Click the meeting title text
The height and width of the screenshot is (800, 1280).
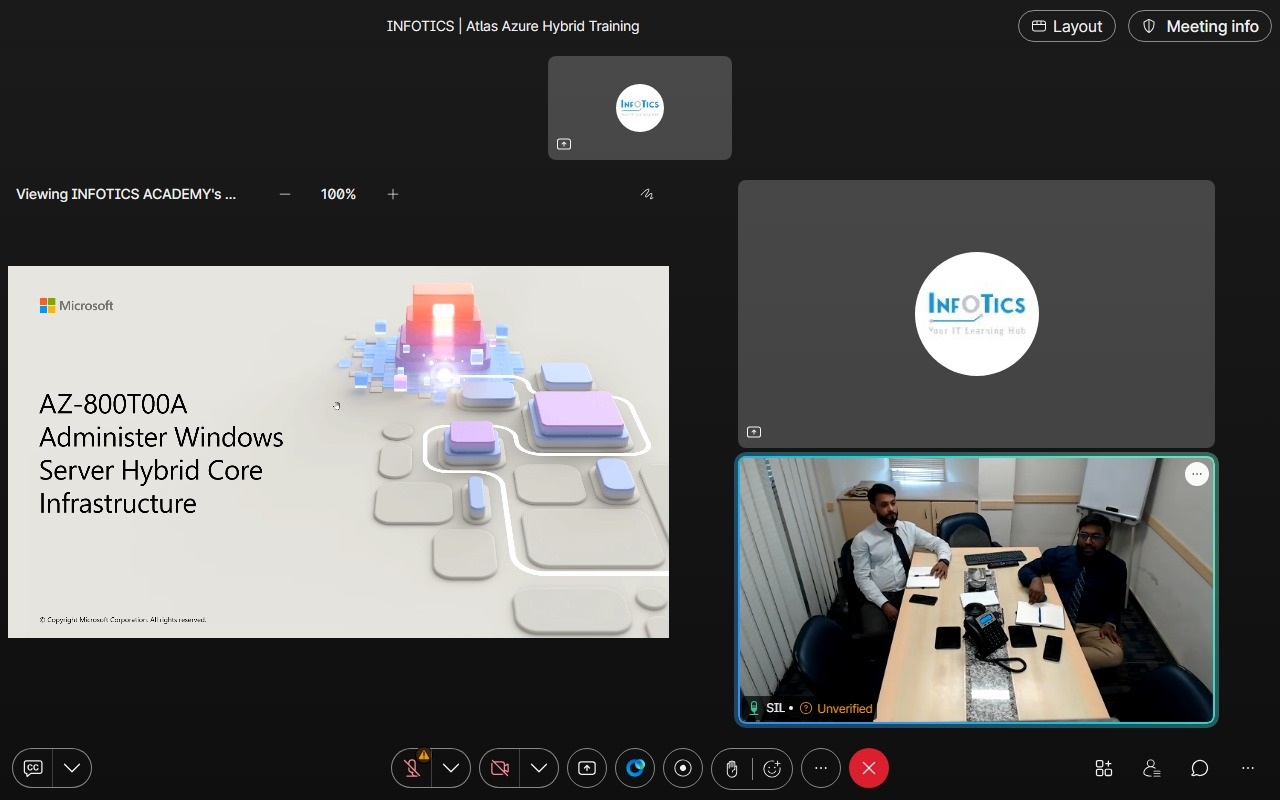tap(513, 26)
